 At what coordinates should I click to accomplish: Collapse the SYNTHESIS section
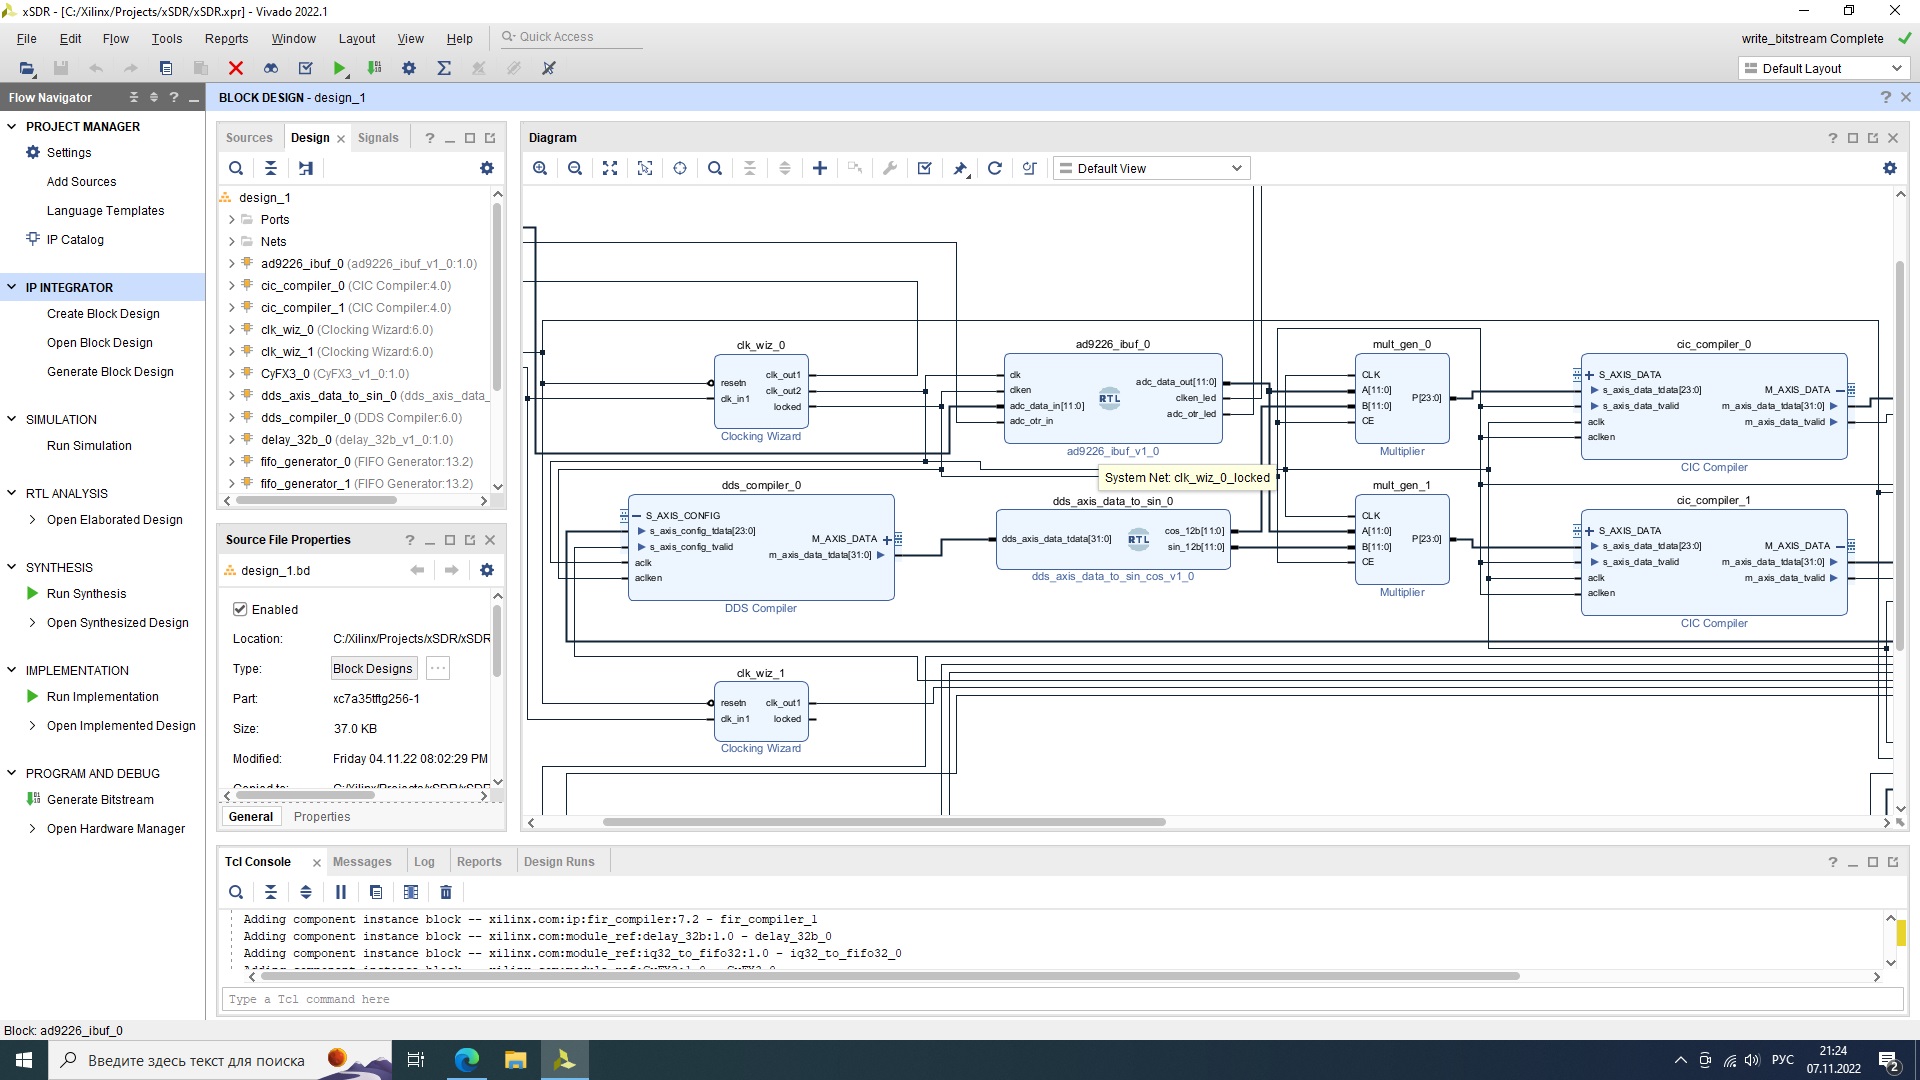[12, 567]
